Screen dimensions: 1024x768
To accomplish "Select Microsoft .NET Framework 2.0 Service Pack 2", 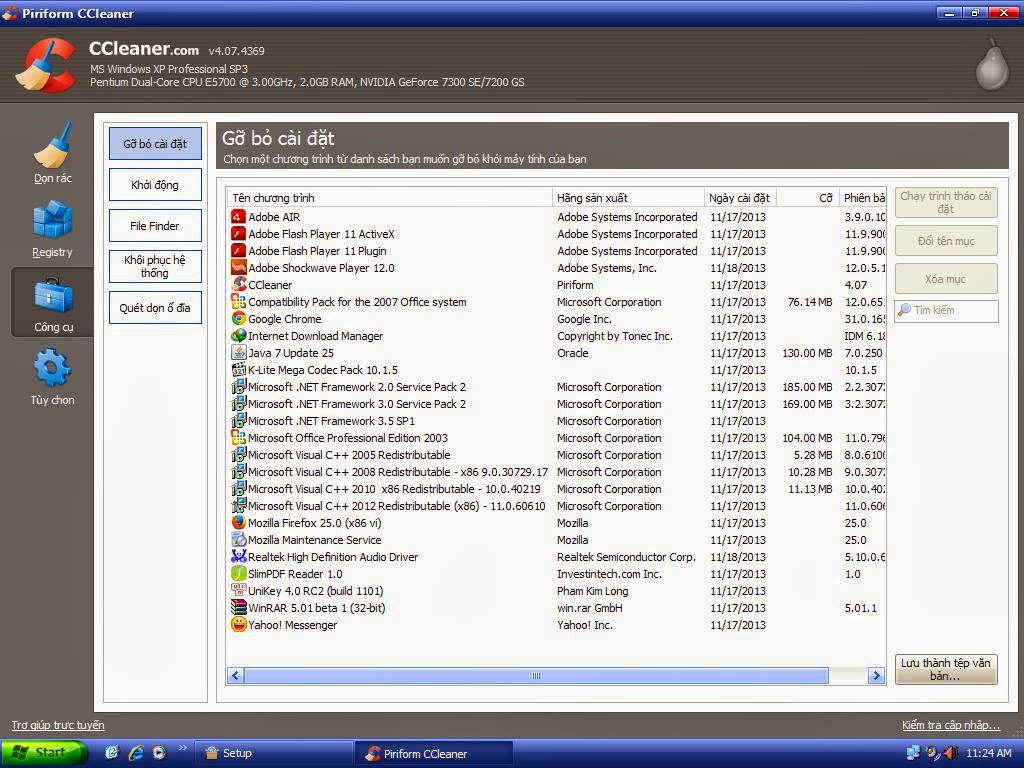I will [x=557, y=387].
